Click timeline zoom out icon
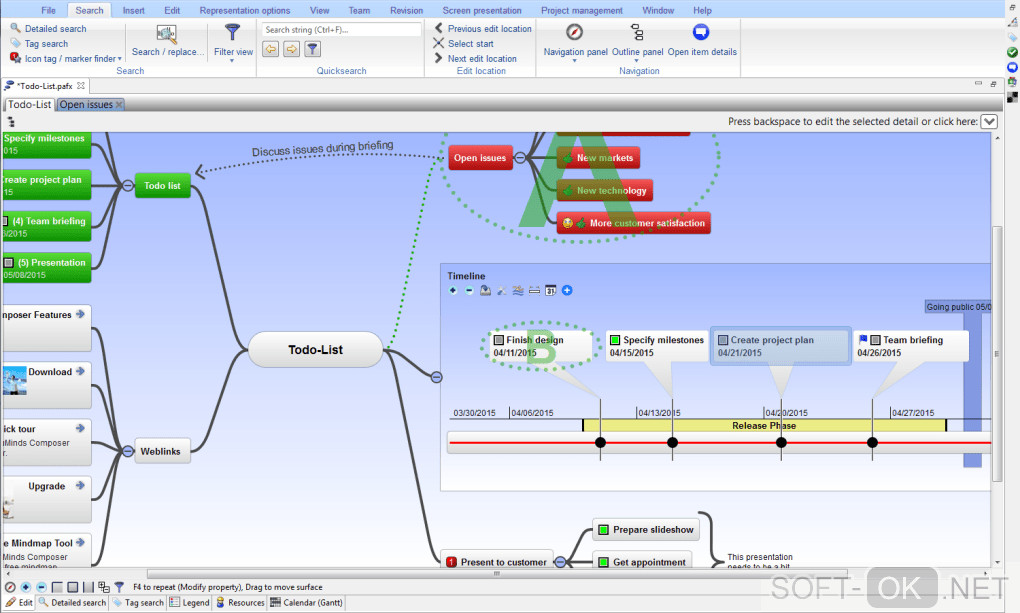Viewport: 1020px width, 613px height. pos(469,290)
